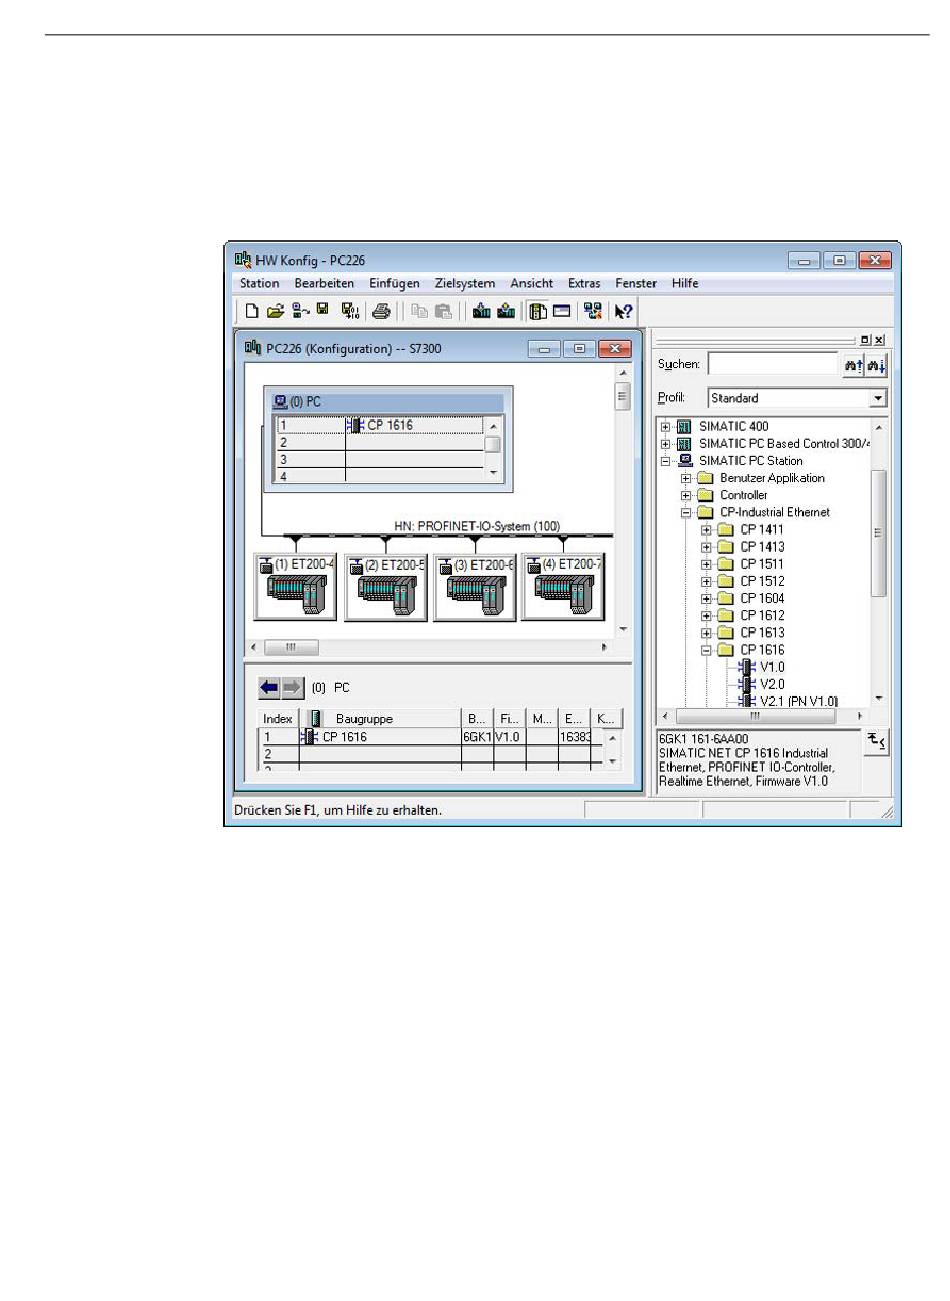Open the Ansicht menu
This screenshot has width=950, height=1301.
click(x=531, y=283)
